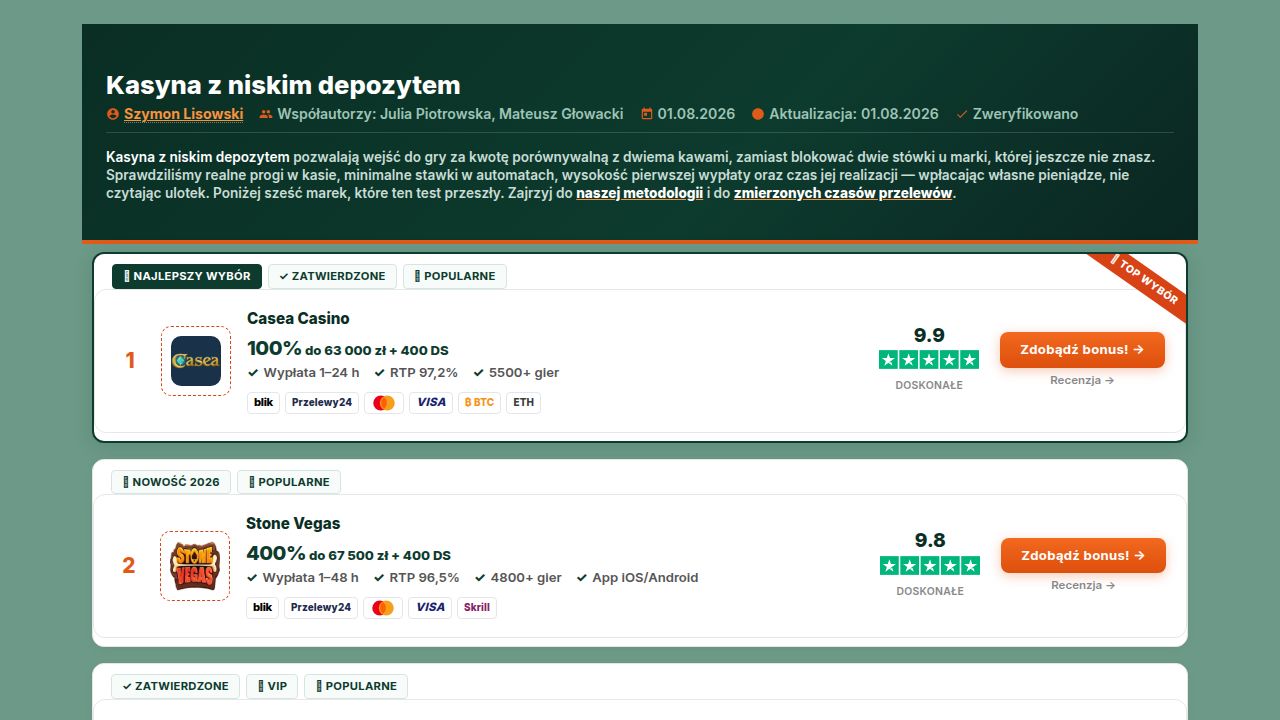
Task: Open author Szymon Lisowski's profile link
Action: (183, 114)
